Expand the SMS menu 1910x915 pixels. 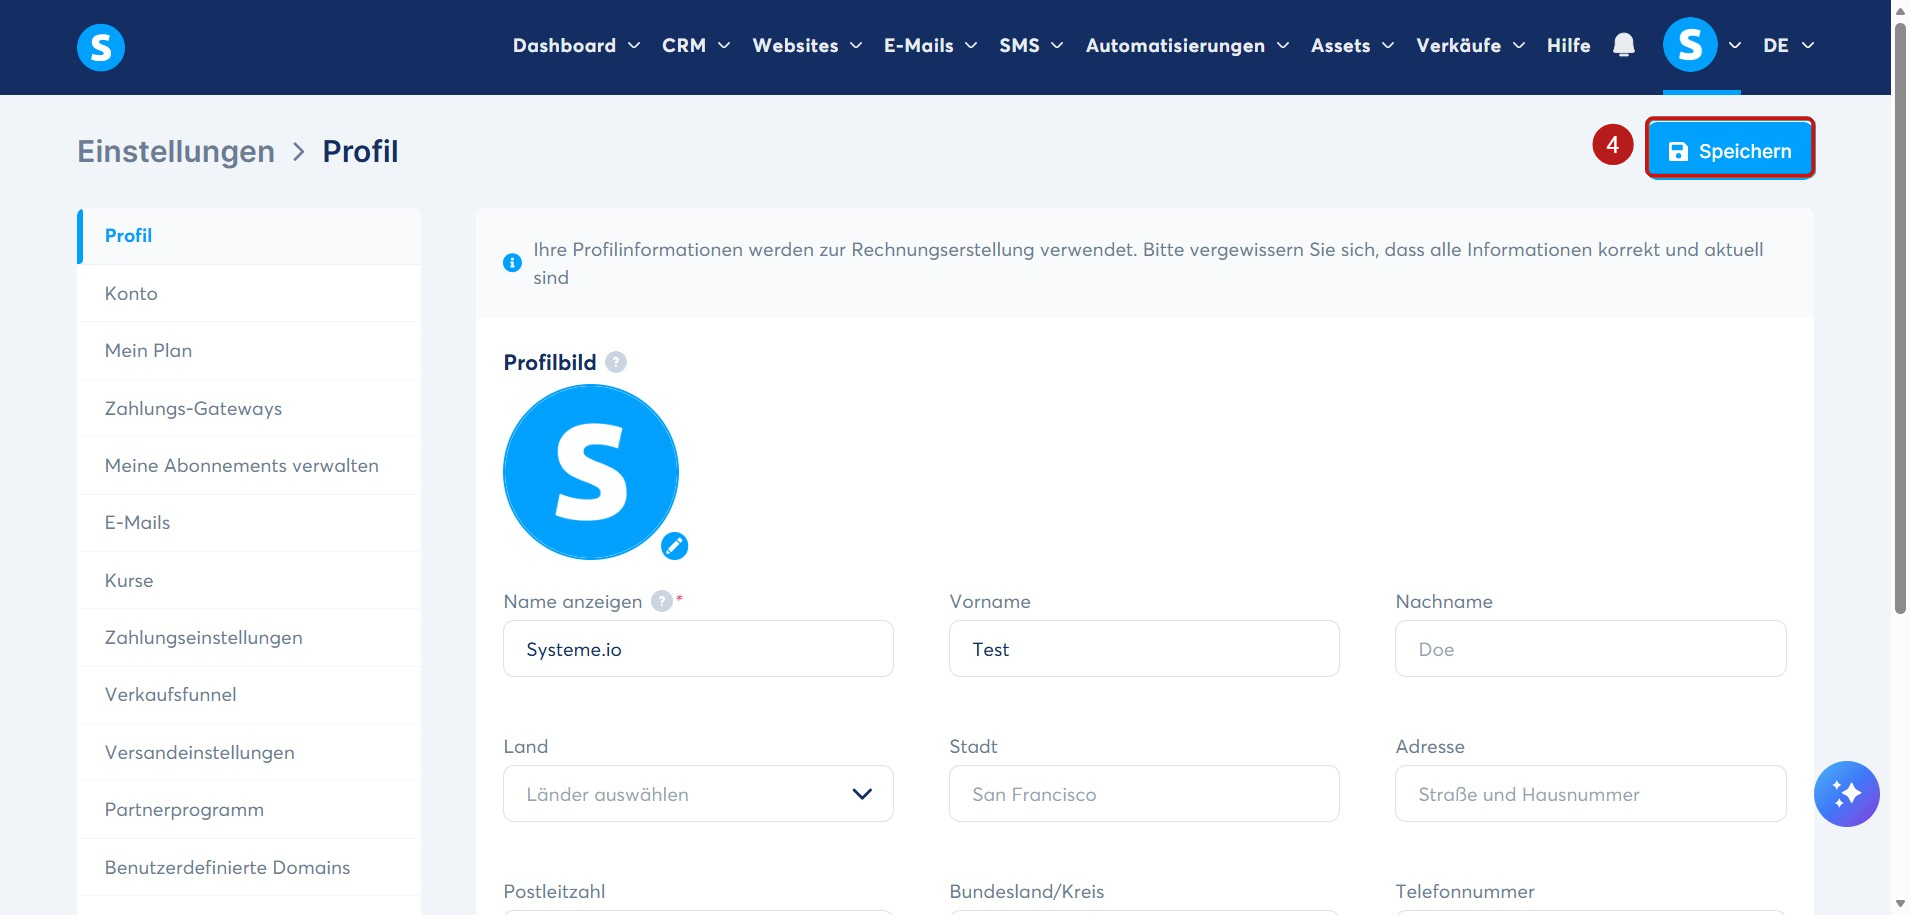(1031, 45)
